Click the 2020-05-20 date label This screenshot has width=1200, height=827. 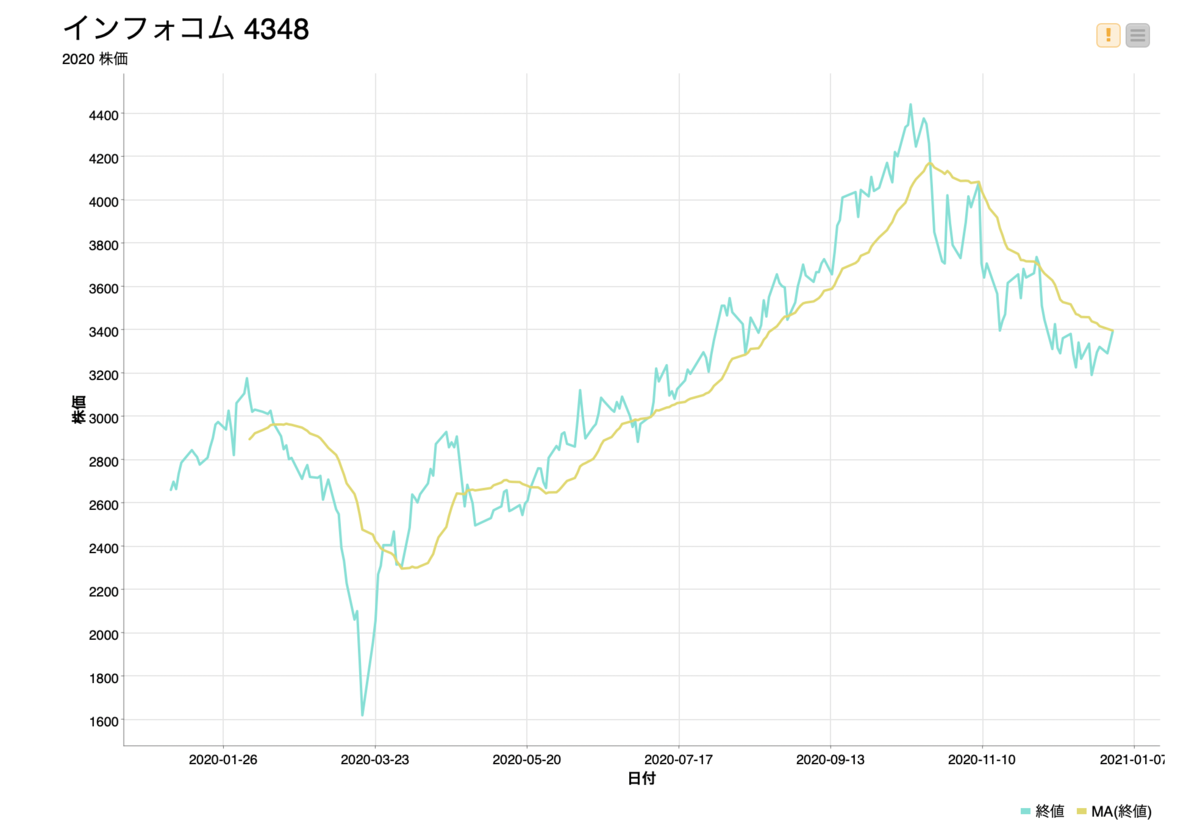pyautogui.click(x=527, y=759)
